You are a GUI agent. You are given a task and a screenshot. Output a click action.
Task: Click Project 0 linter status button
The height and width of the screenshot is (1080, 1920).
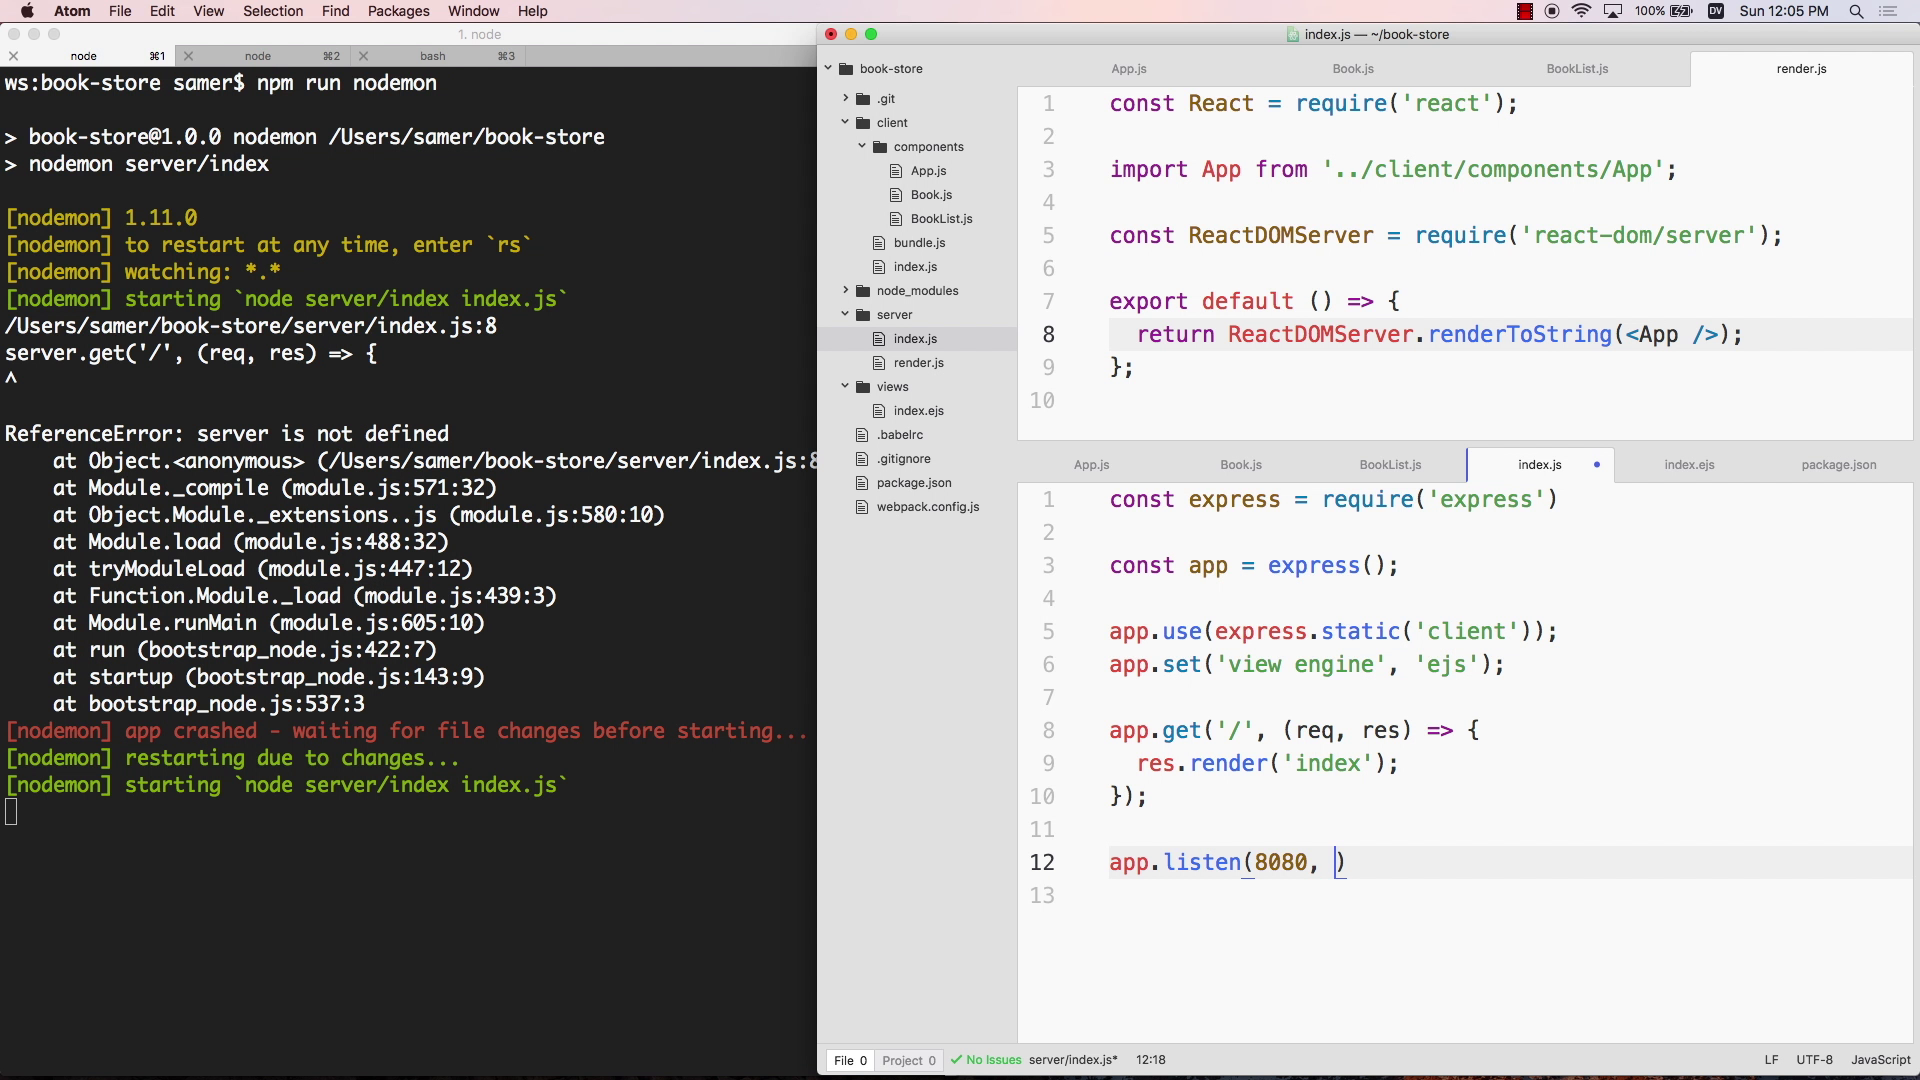(x=909, y=1061)
